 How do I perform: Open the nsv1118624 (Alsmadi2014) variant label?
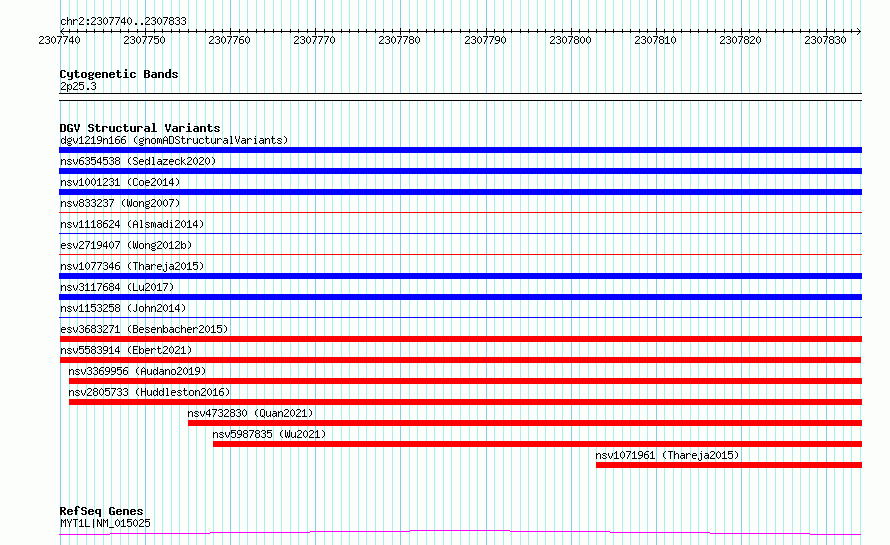pyautogui.click(x=132, y=224)
